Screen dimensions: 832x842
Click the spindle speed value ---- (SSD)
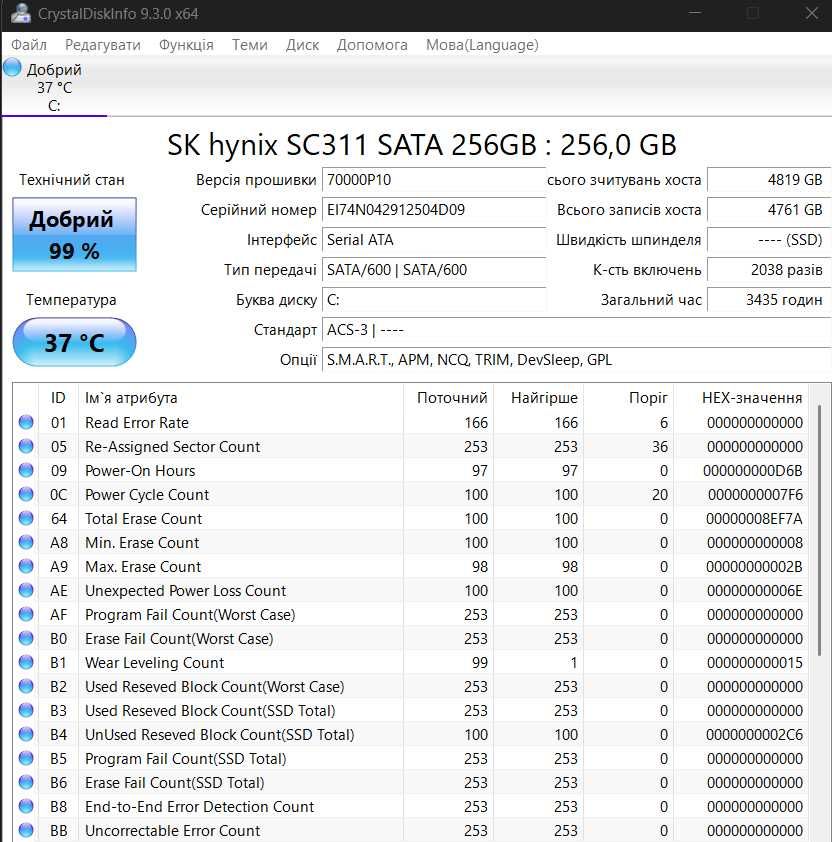[769, 240]
